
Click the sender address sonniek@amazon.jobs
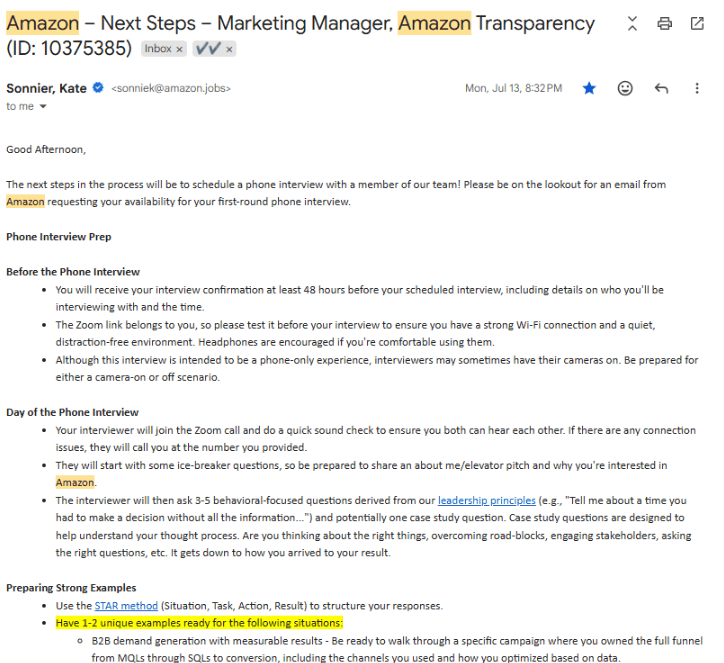171,88
